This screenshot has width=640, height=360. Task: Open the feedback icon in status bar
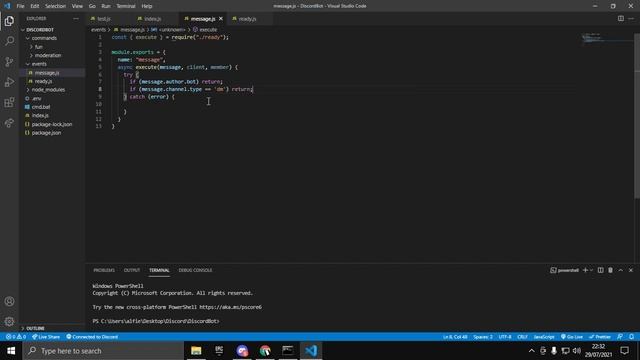[x=620, y=337]
